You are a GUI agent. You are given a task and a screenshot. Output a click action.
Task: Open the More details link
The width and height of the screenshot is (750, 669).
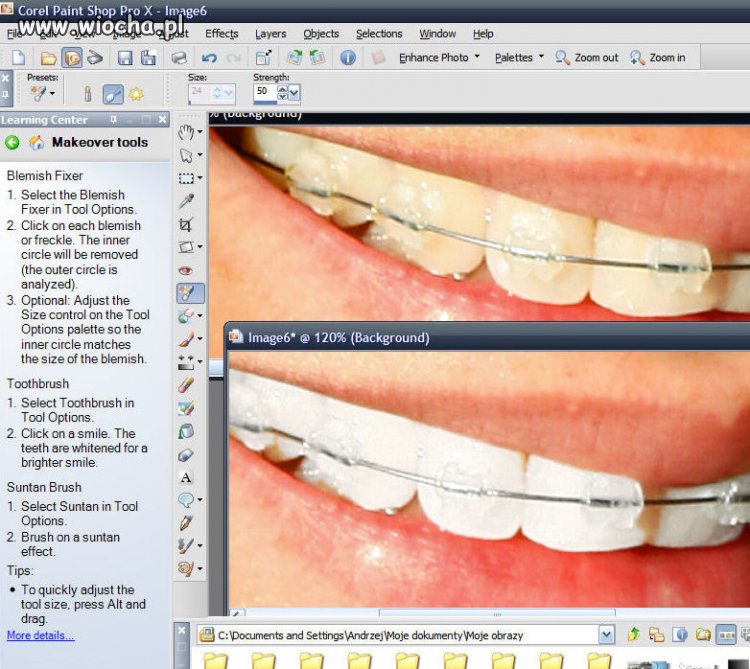pyautogui.click(x=41, y=635)
